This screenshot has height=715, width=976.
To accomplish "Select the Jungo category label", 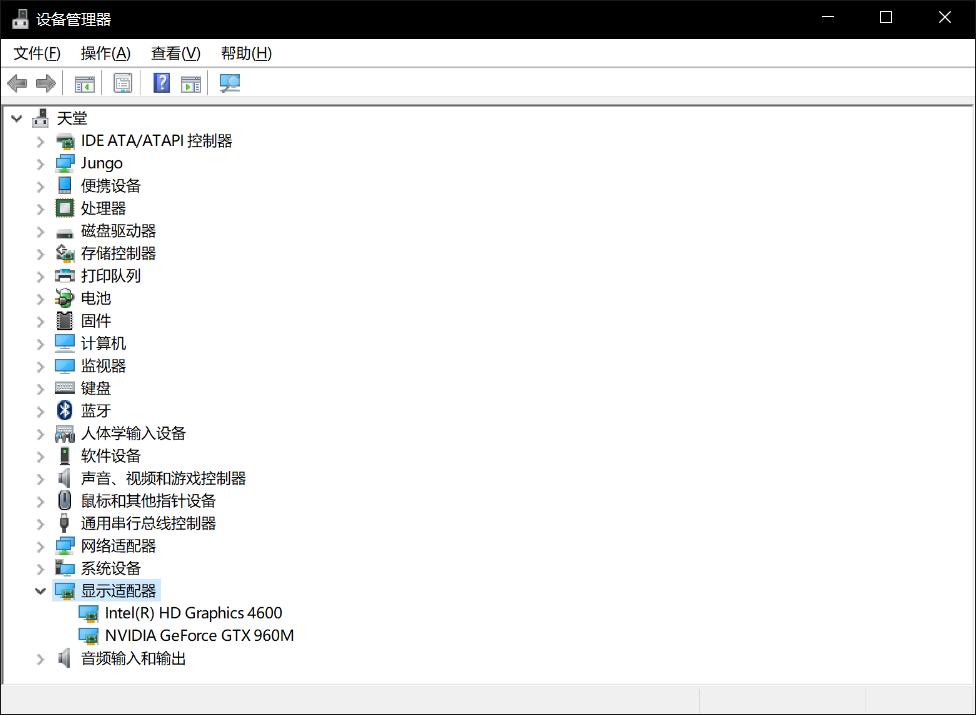I will pos(101,163).
